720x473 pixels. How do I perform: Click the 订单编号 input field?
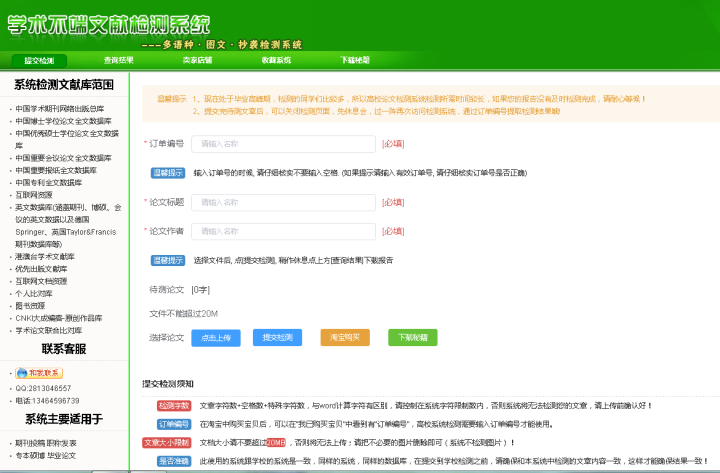[283, 144]
